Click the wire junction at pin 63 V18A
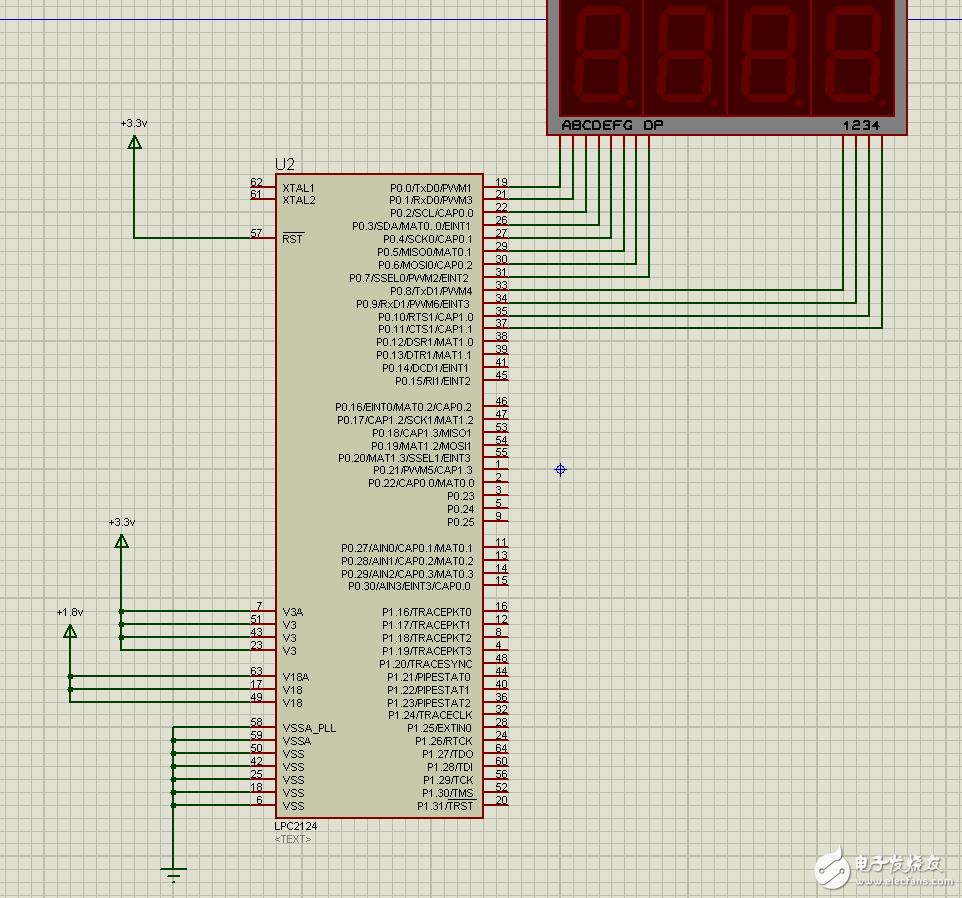Screen dimensions: 962x898 pos(70,677)
